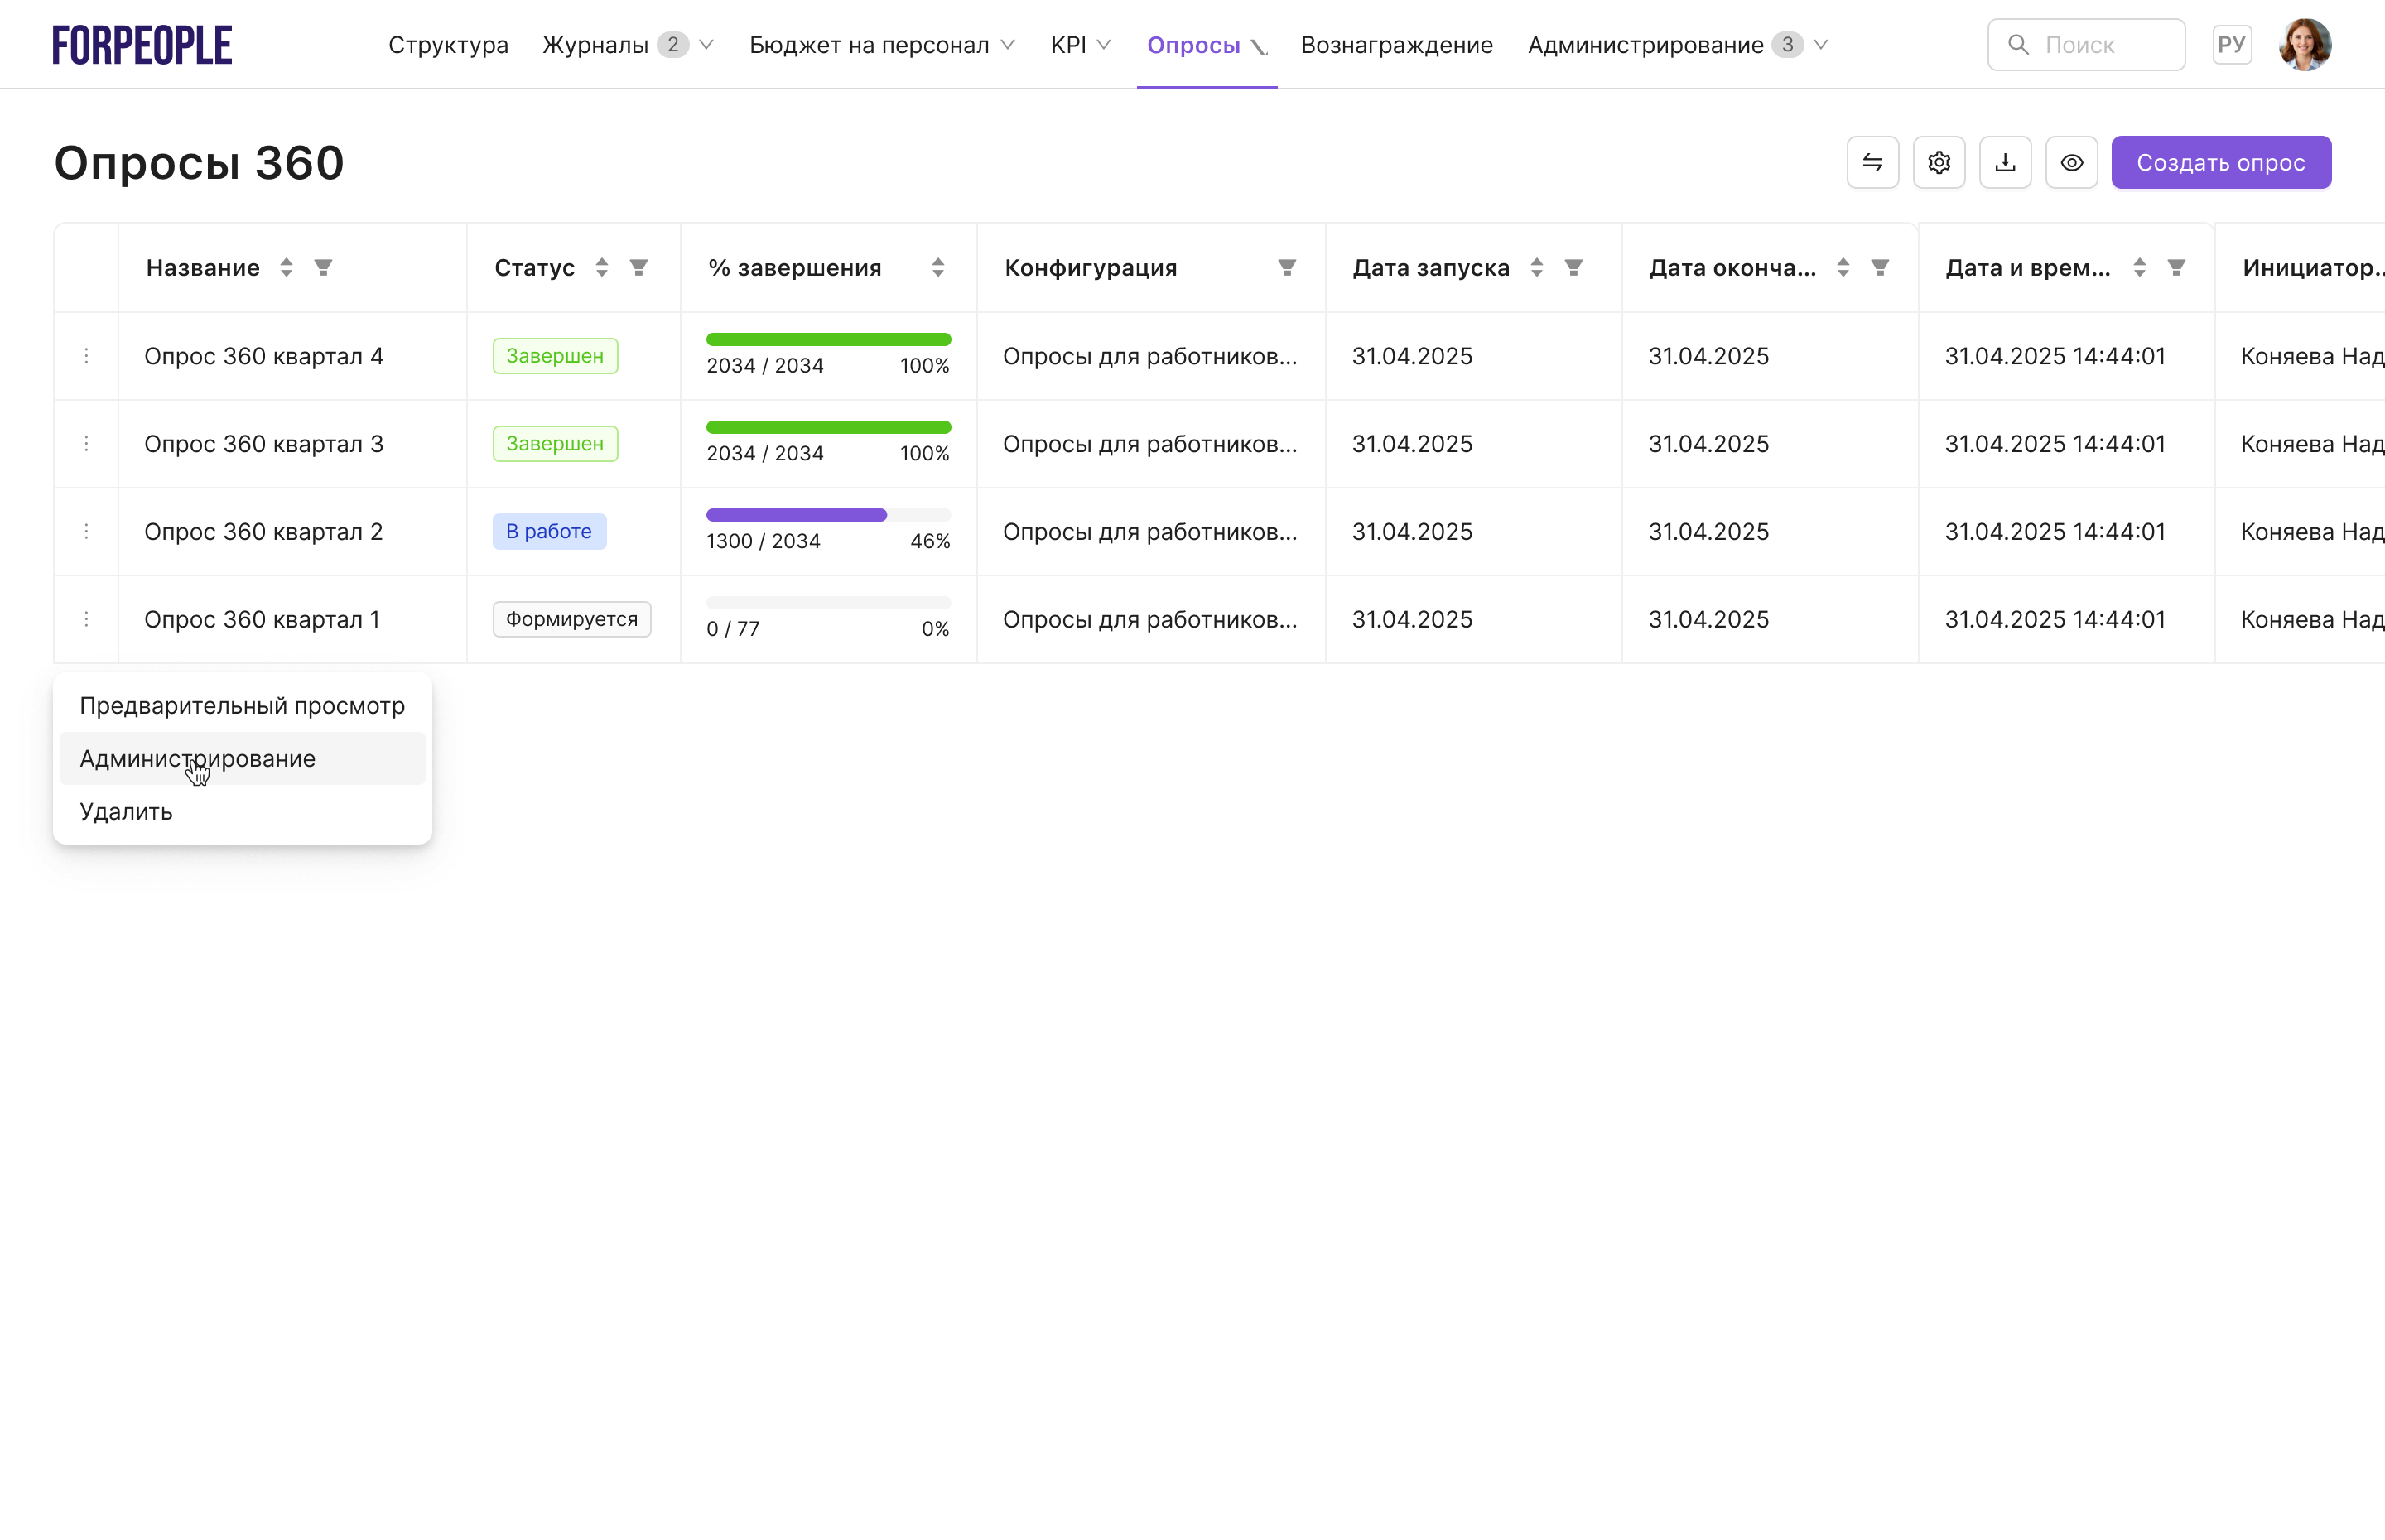2385x1540 pixels.
Task: Click the swap arrows toolbar icon
Action: [1872, 162]
